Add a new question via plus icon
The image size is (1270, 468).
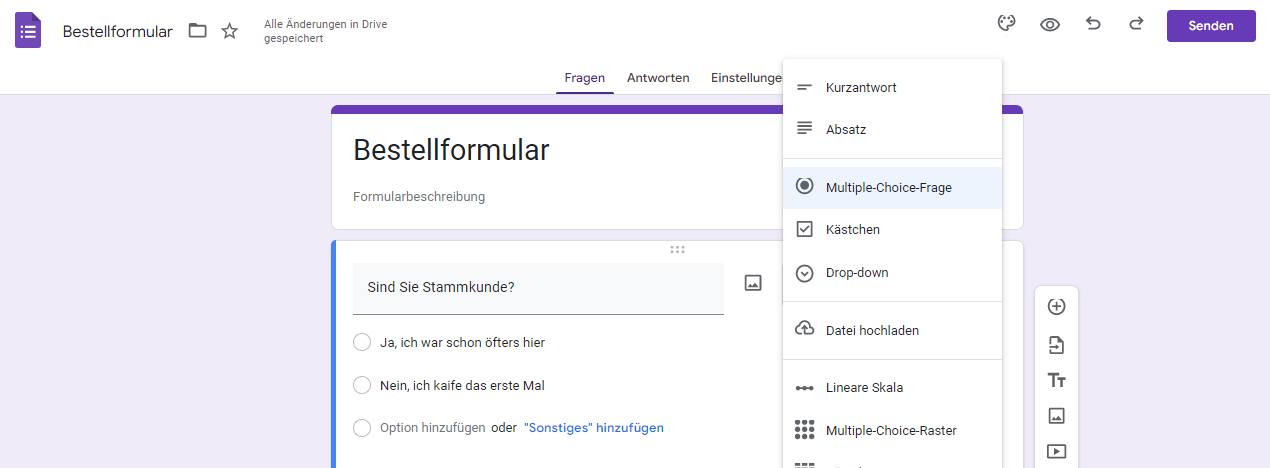tap(1056, 307)
